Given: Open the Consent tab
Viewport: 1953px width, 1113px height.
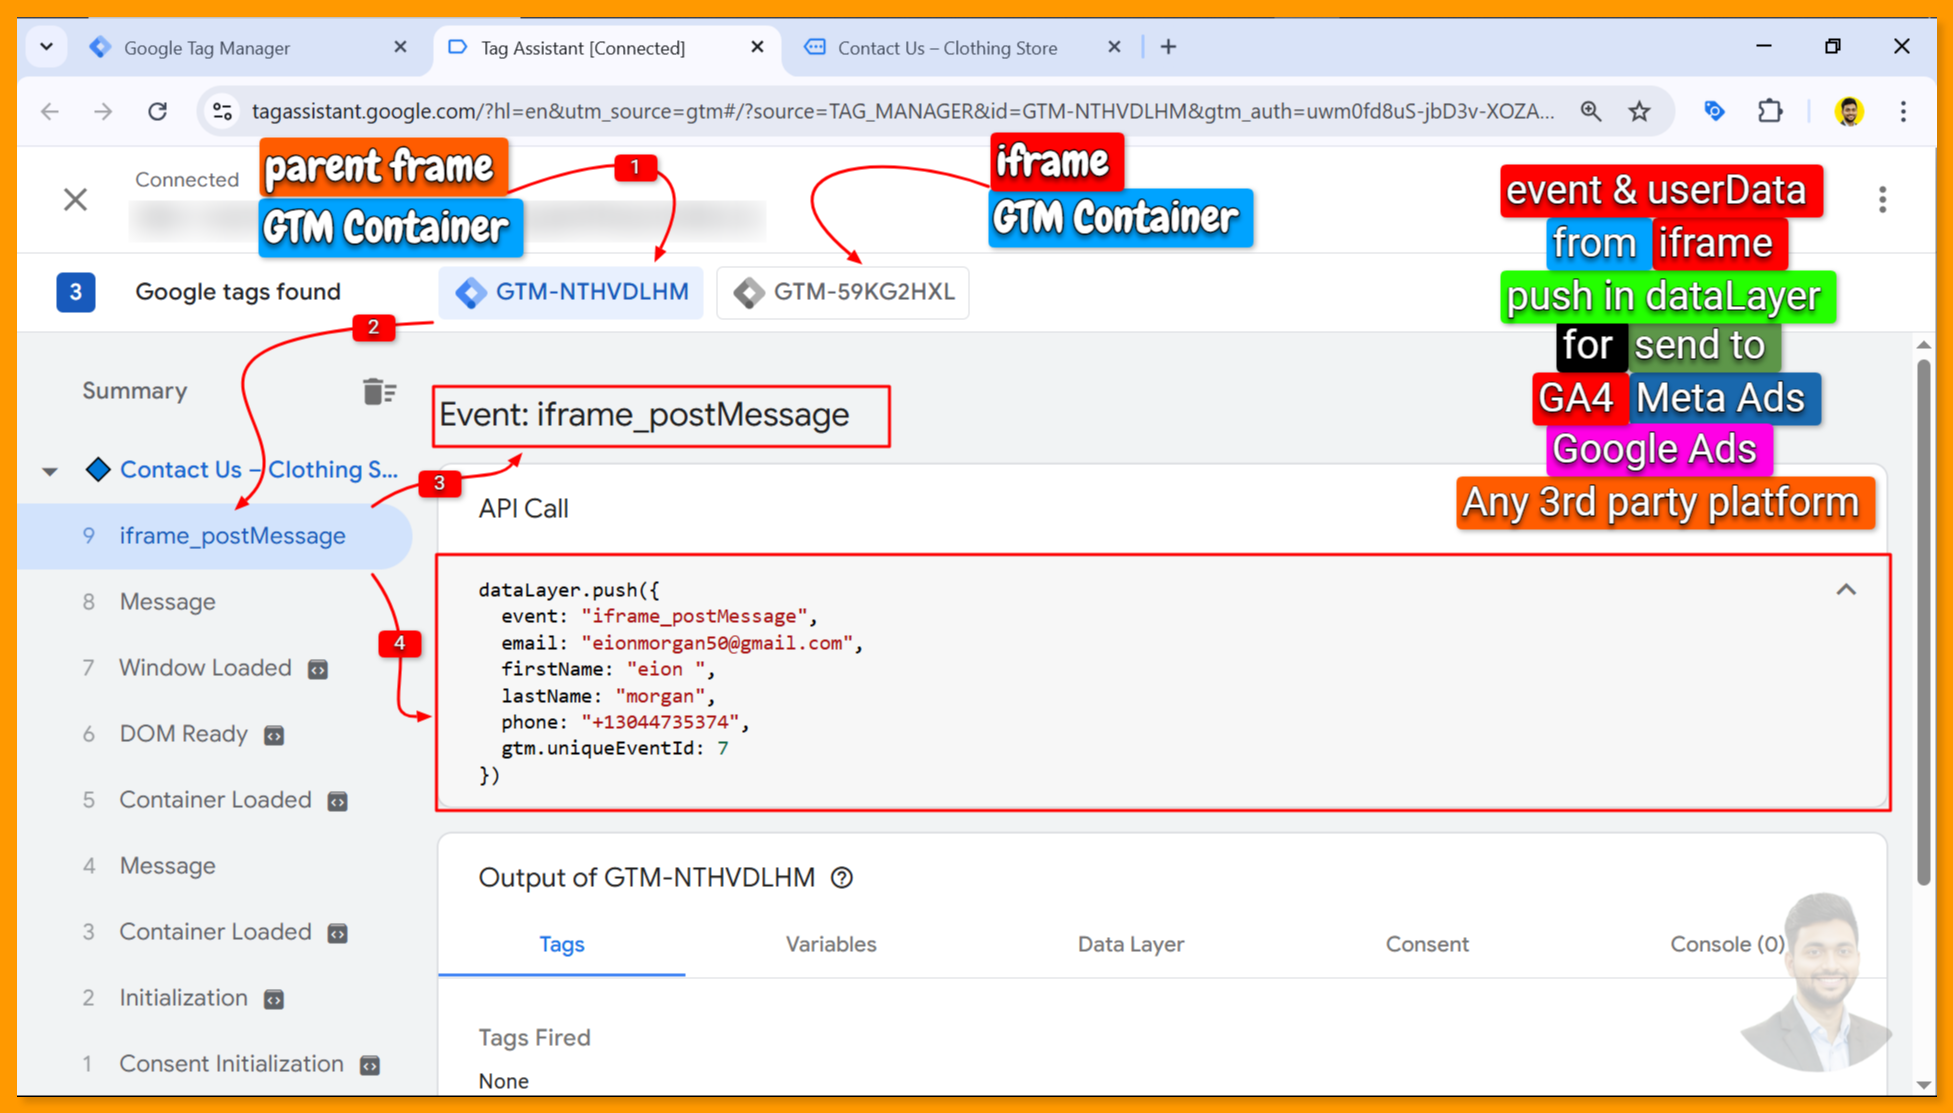Looking at the screenshot, I should click(x=1426, y=944).
